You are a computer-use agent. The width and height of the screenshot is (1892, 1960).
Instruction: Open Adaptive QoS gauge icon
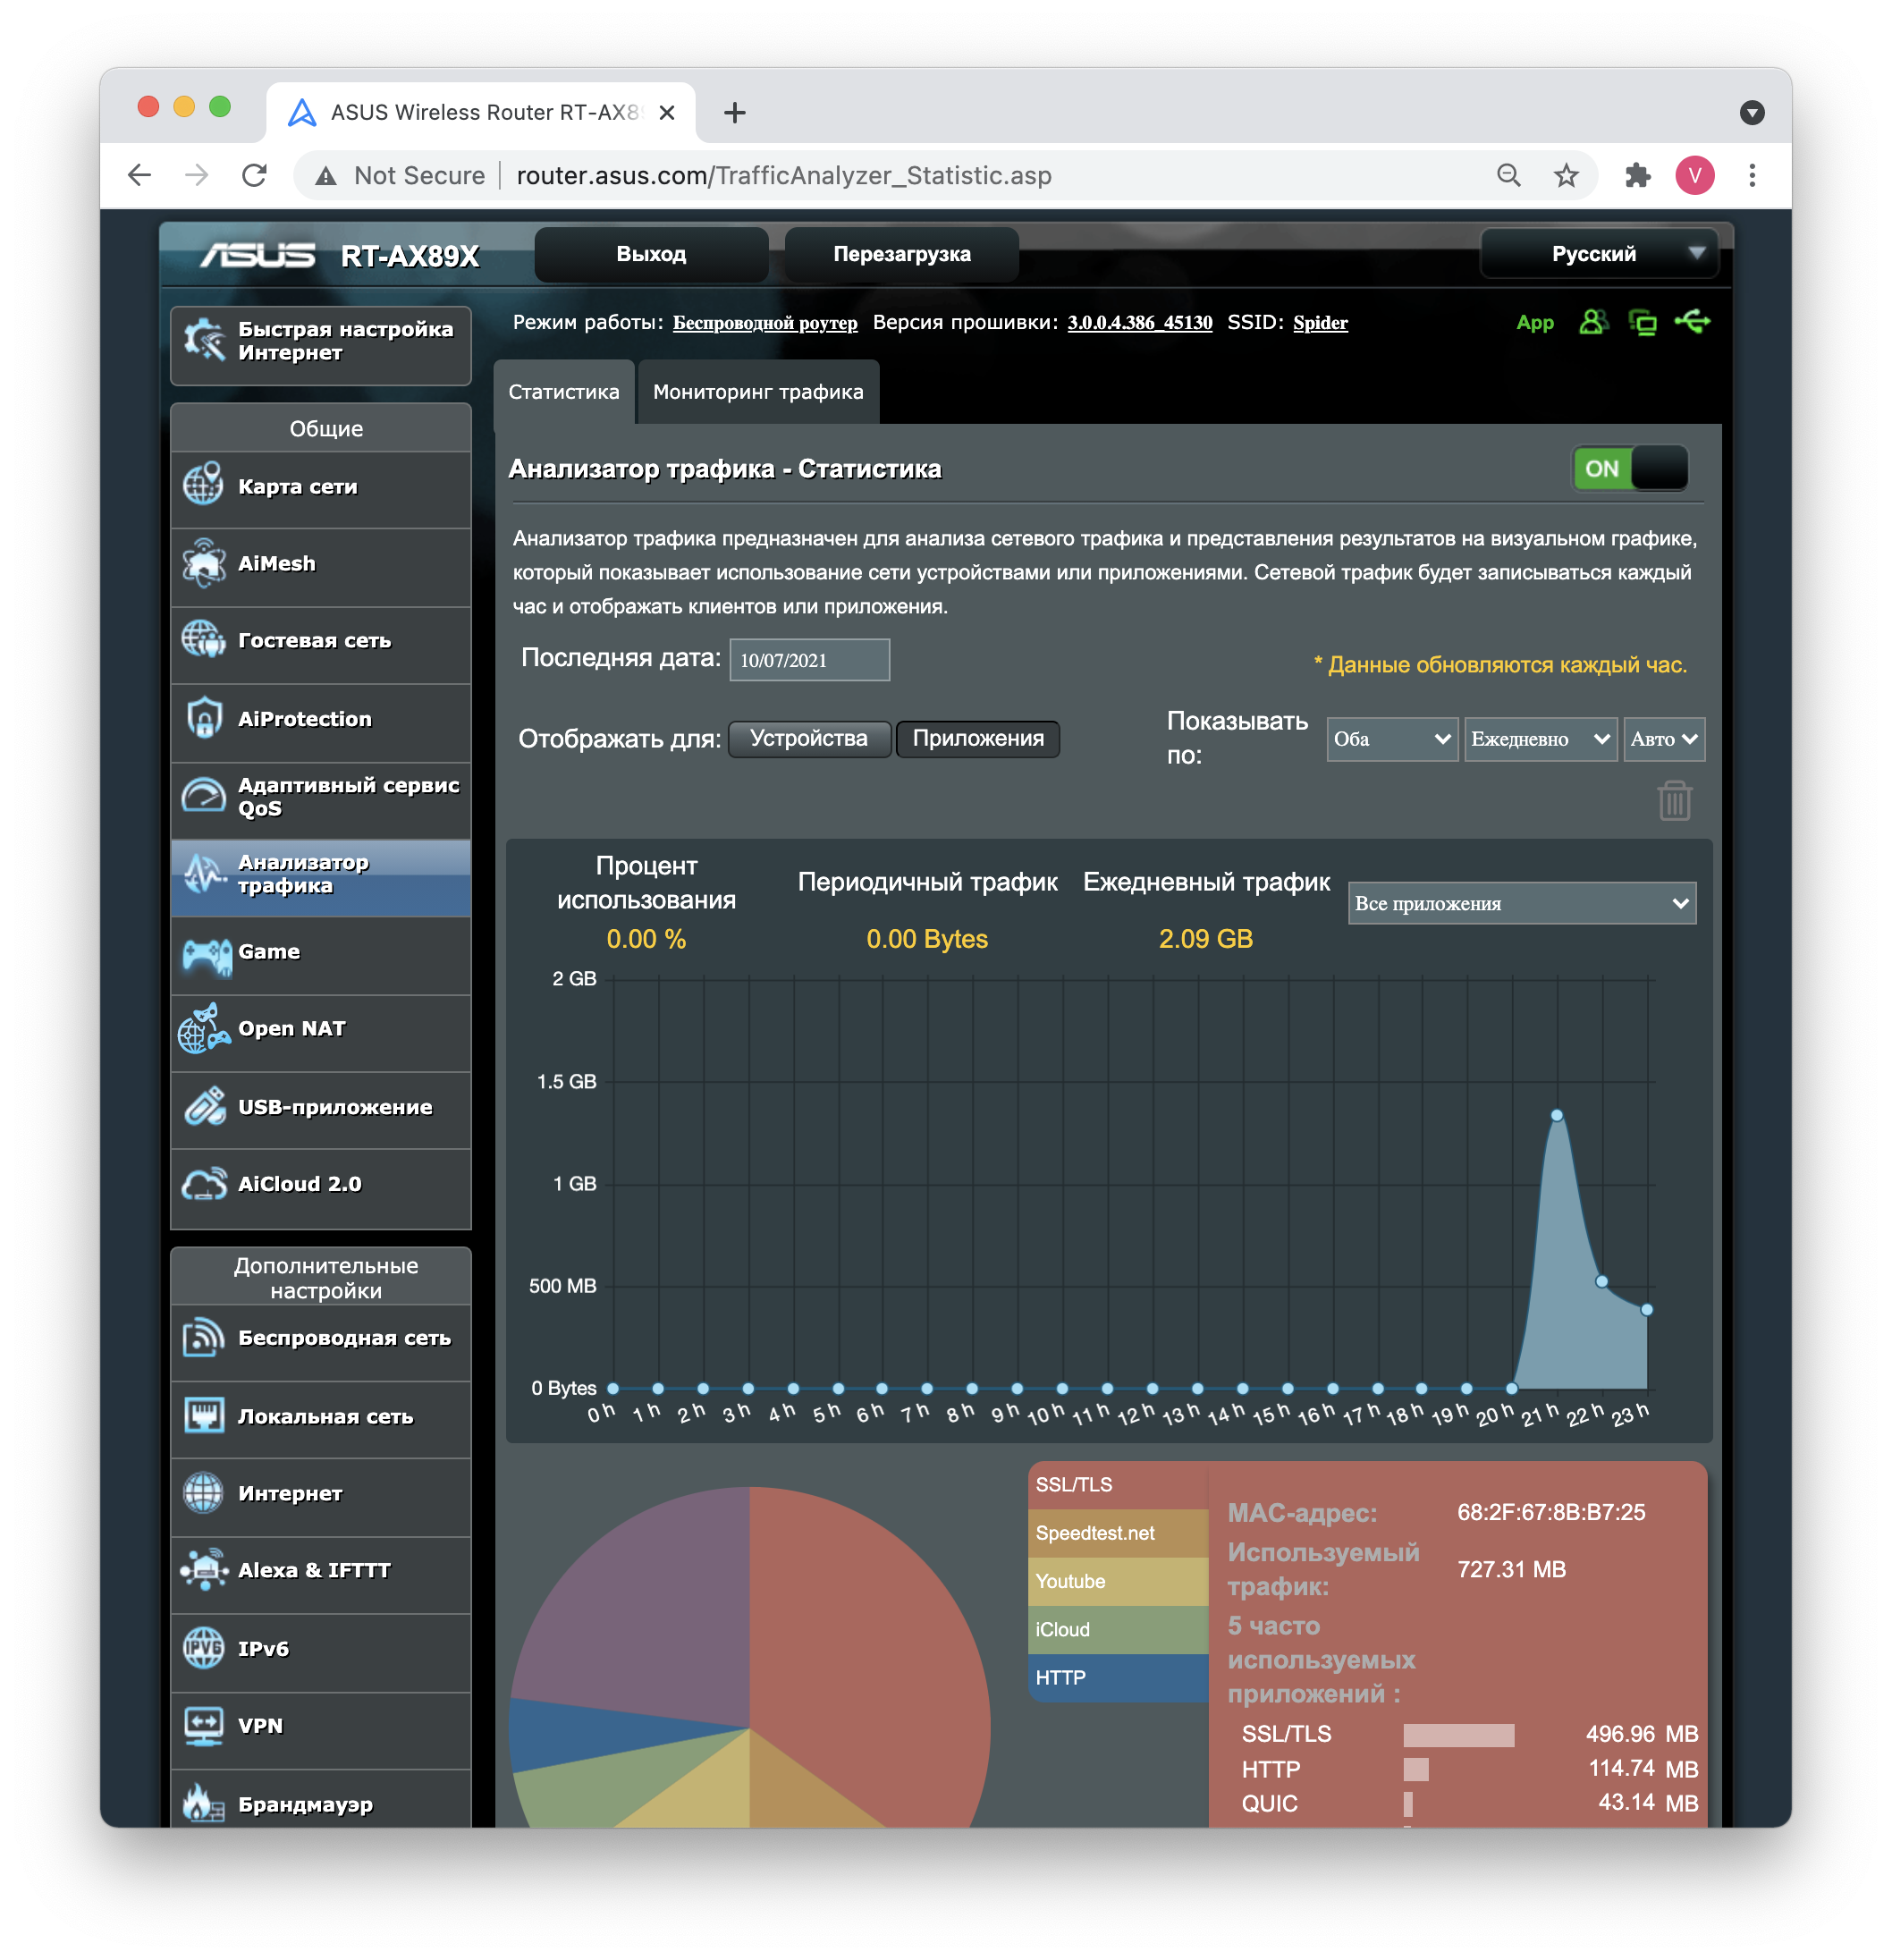coord(204,797)
